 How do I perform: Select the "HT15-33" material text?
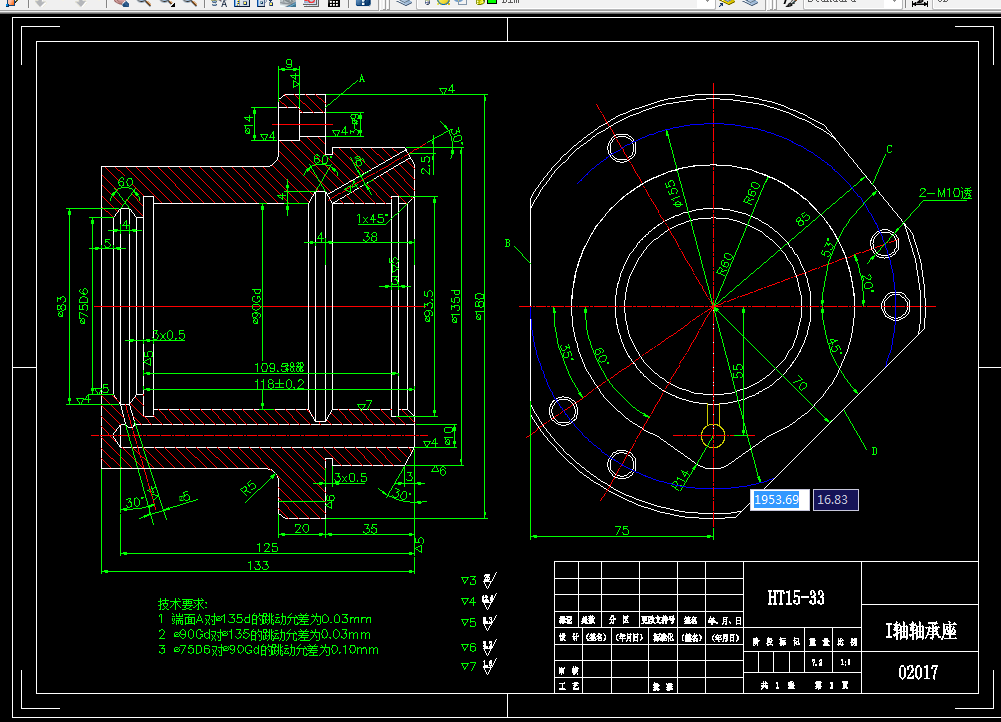click(796, 598)
